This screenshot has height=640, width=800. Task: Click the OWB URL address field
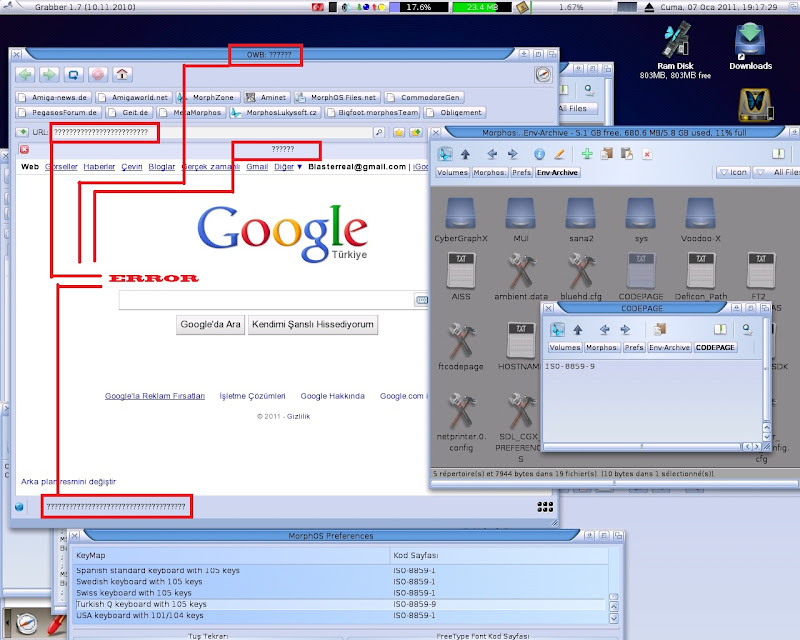212,133
